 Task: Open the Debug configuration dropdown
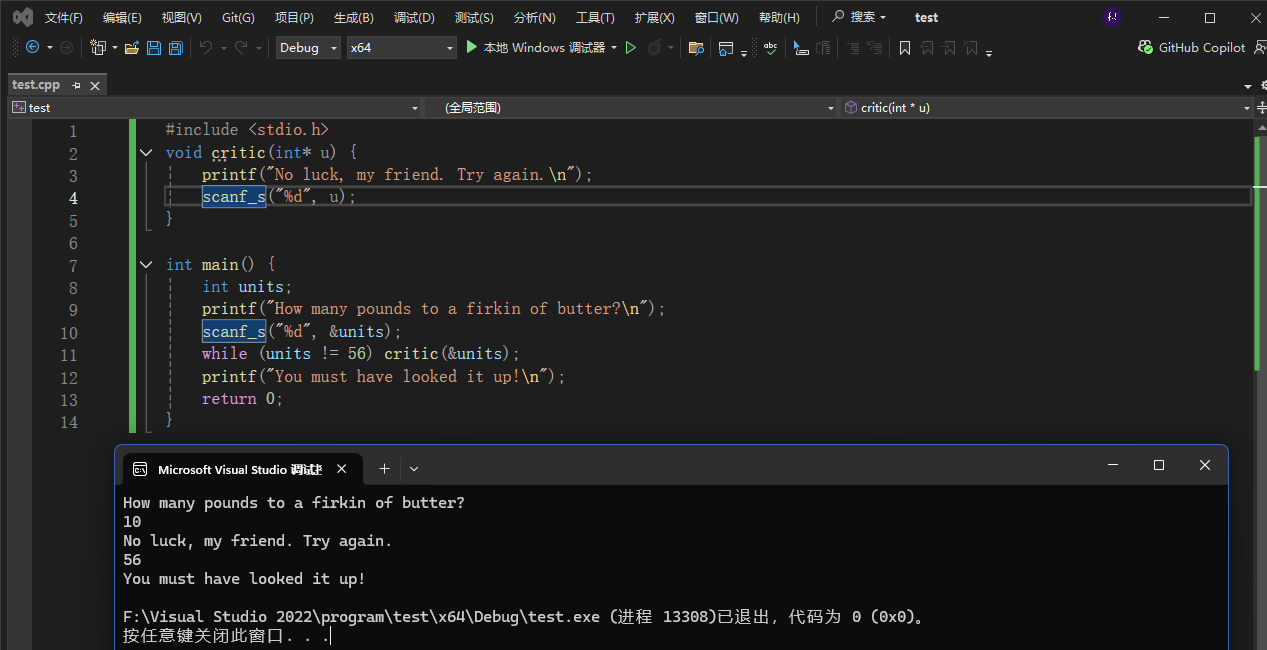(x=308, y=47)
